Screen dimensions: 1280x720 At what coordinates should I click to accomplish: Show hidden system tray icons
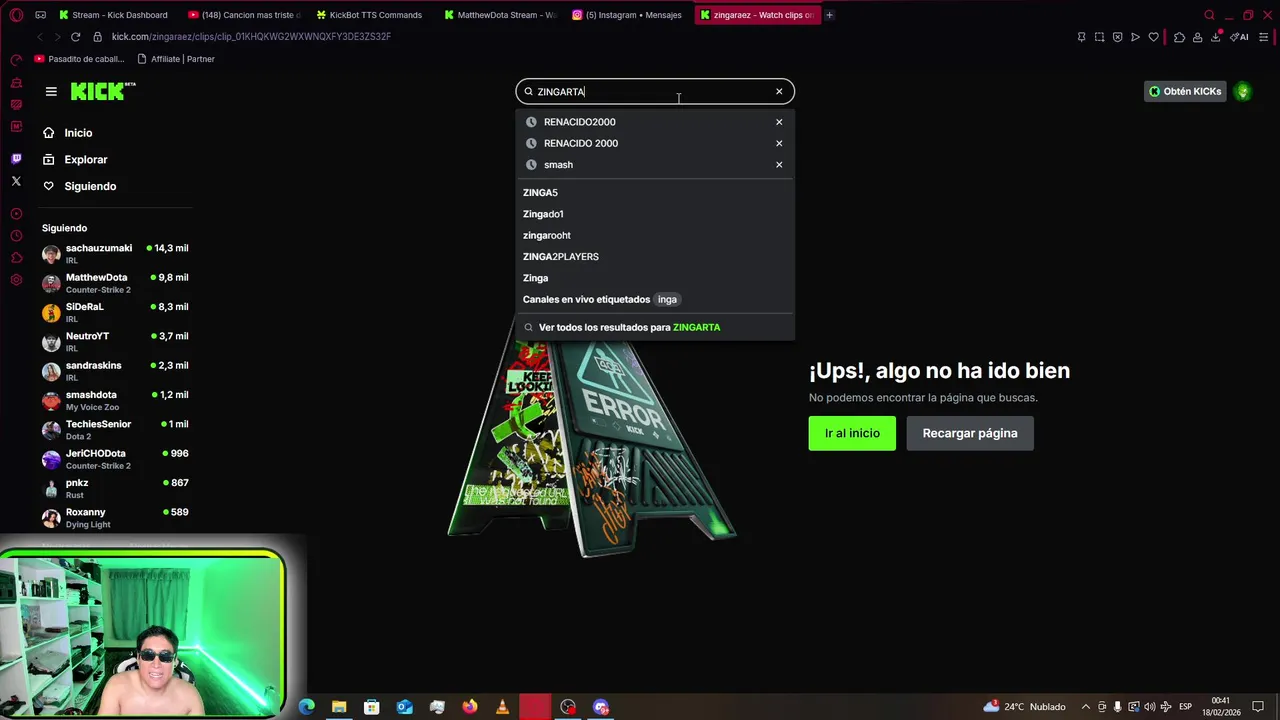1086,707
